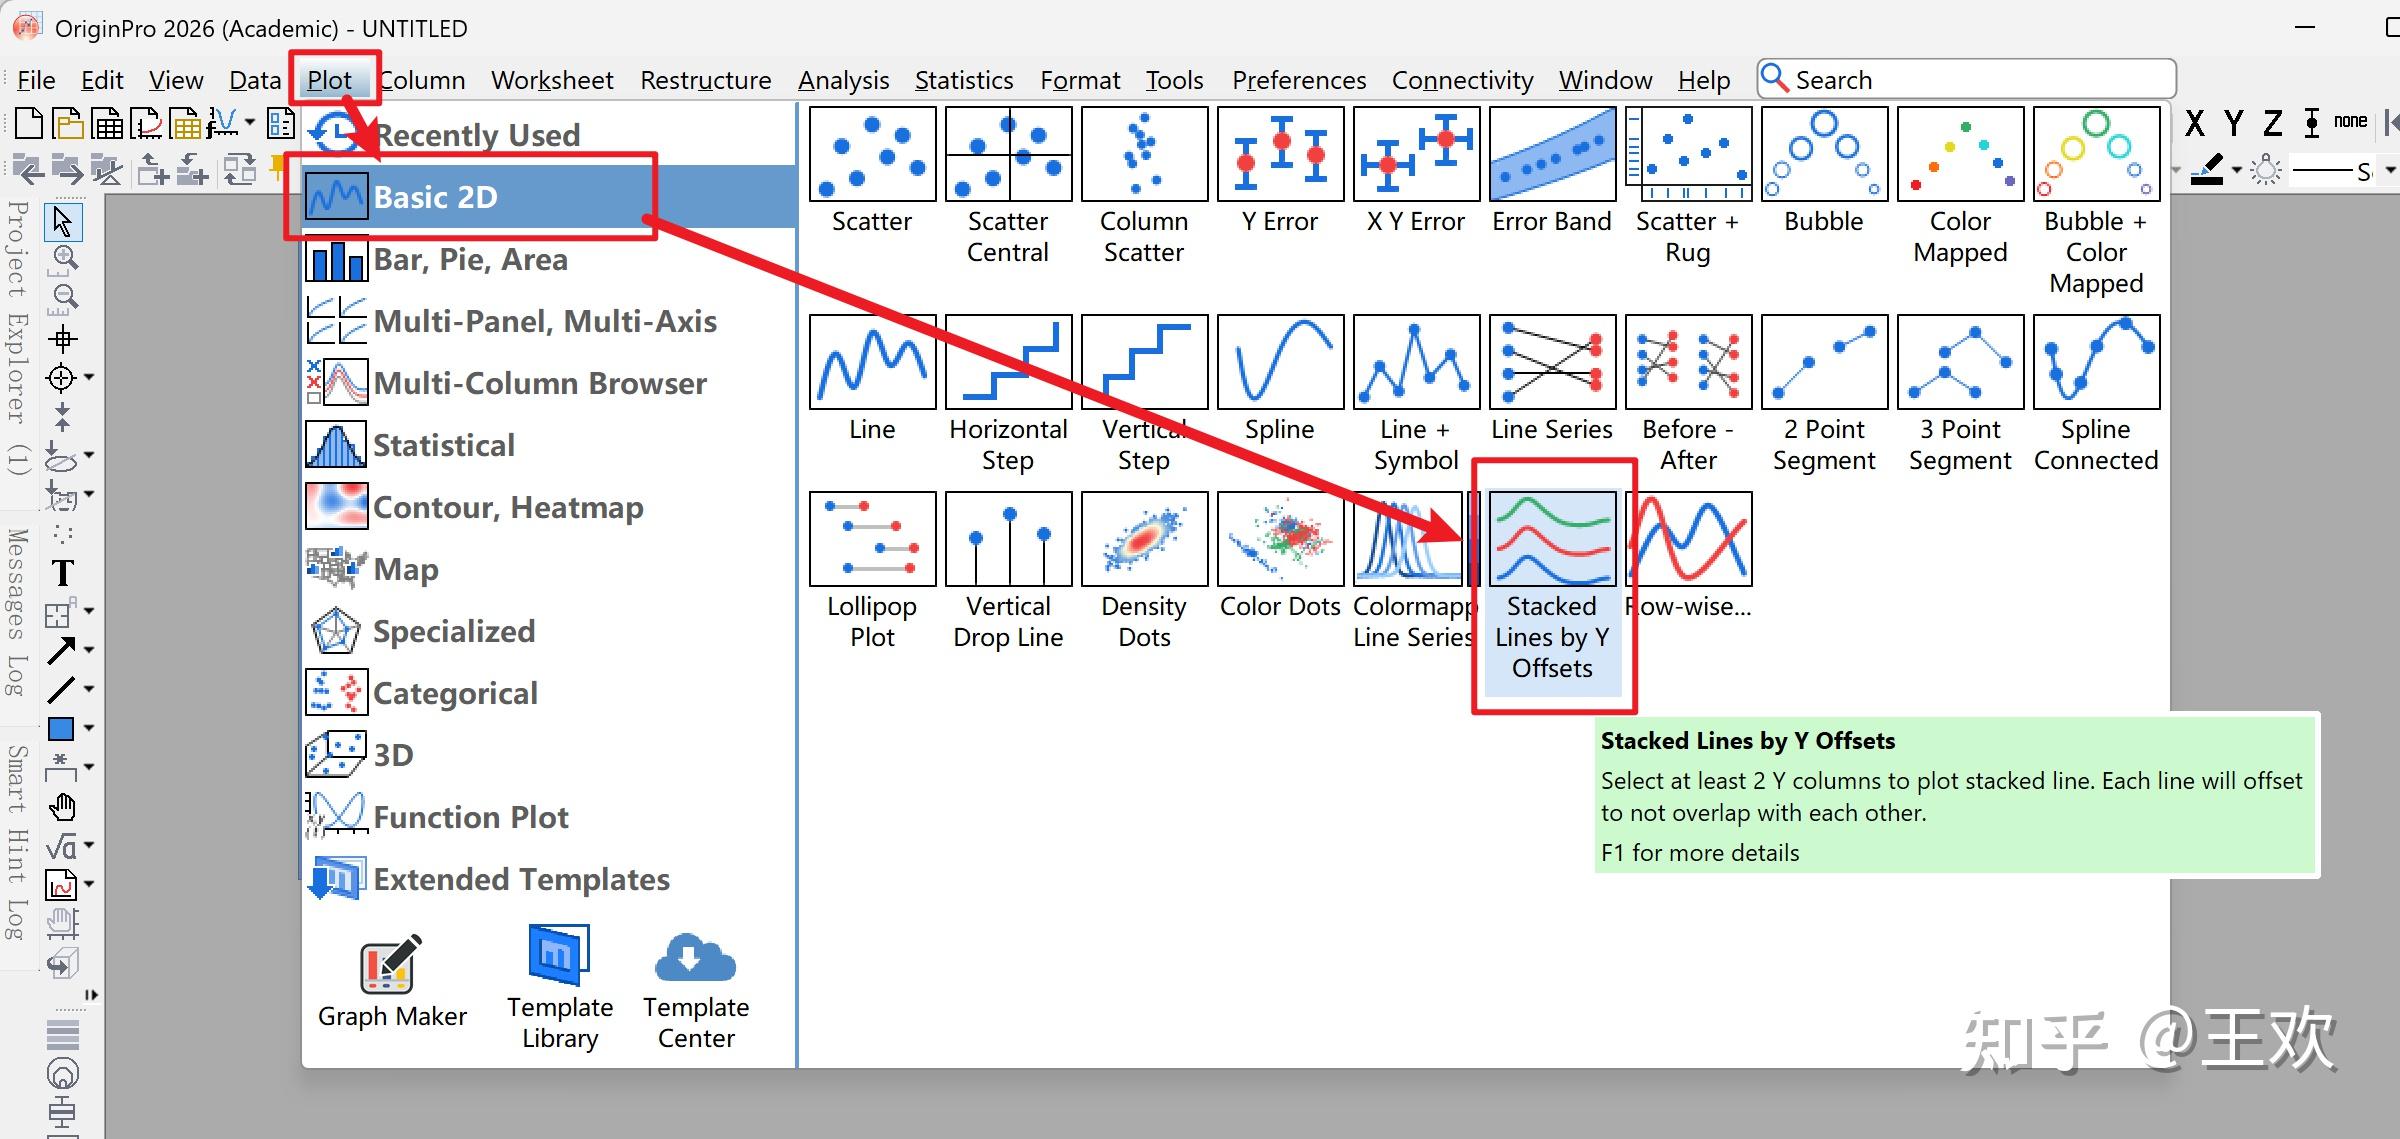Open the File menu
2400x1139 pixels.
[x=36, y=80]
